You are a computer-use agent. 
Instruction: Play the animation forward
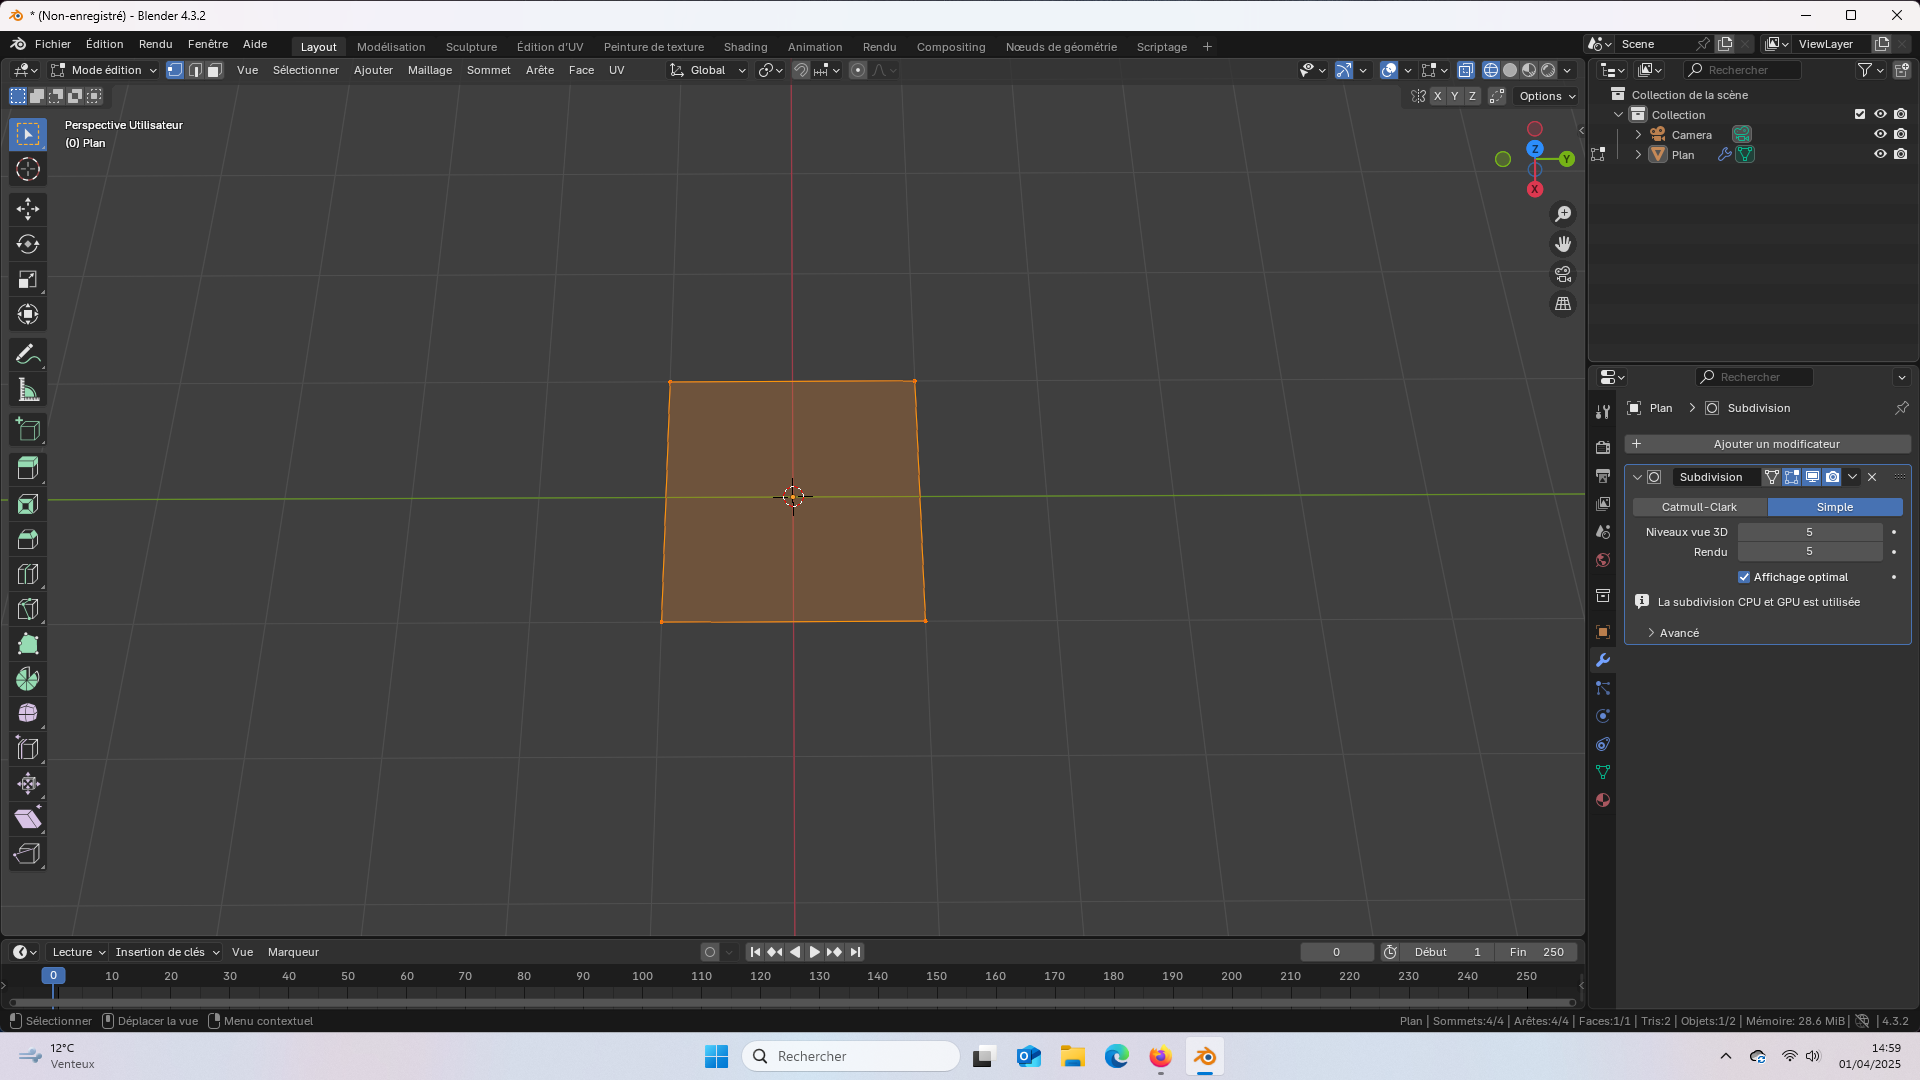point(814,952)
